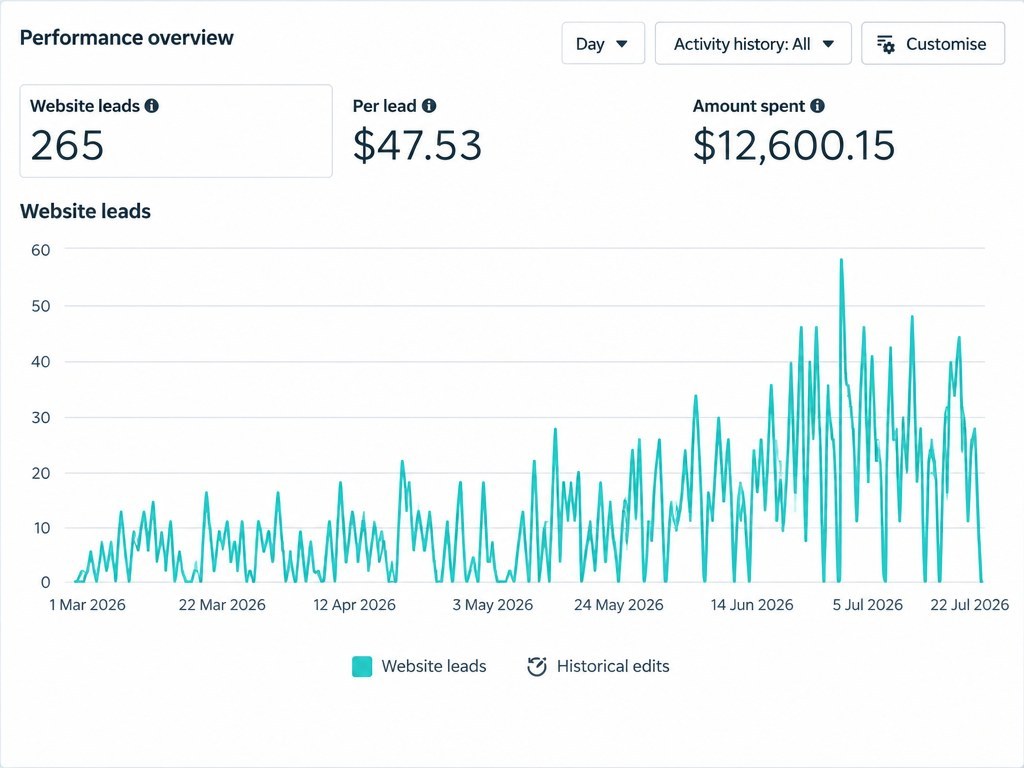This screenshot has width=1024, height=768.
Task: Select the Per lead metric
Action: pos(418,131)
